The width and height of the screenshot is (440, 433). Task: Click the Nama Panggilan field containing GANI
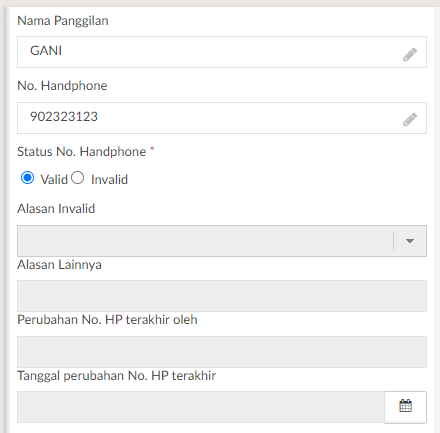(x=222, y=52)
